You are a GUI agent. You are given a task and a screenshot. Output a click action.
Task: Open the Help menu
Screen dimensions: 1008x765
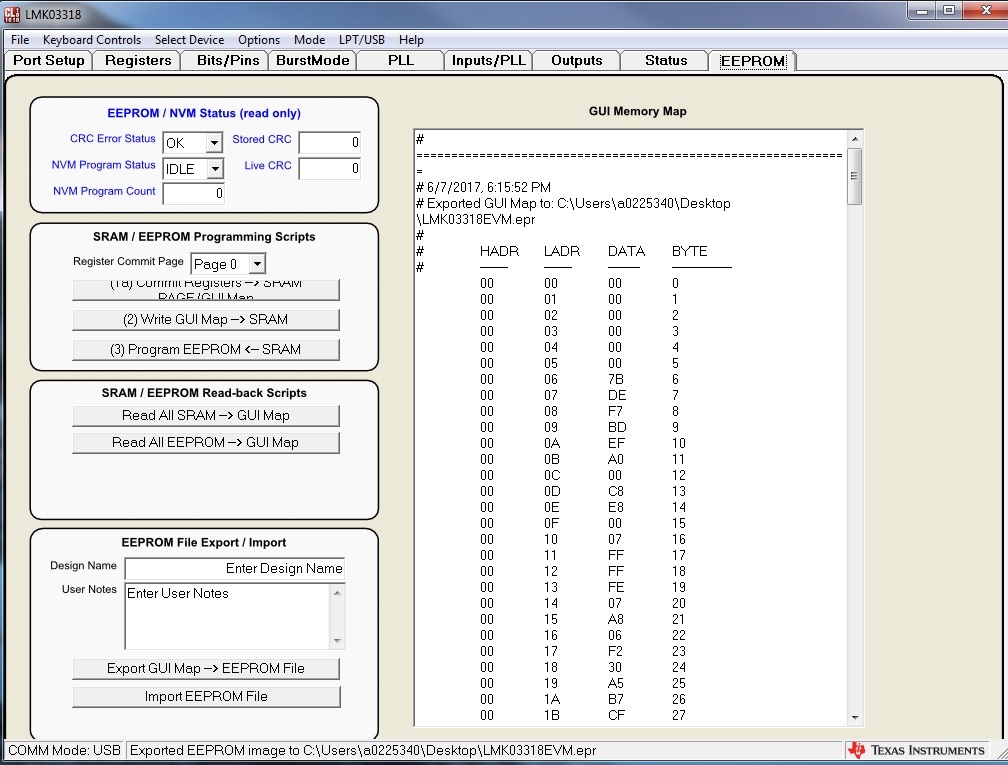click(x=411, y=40)
